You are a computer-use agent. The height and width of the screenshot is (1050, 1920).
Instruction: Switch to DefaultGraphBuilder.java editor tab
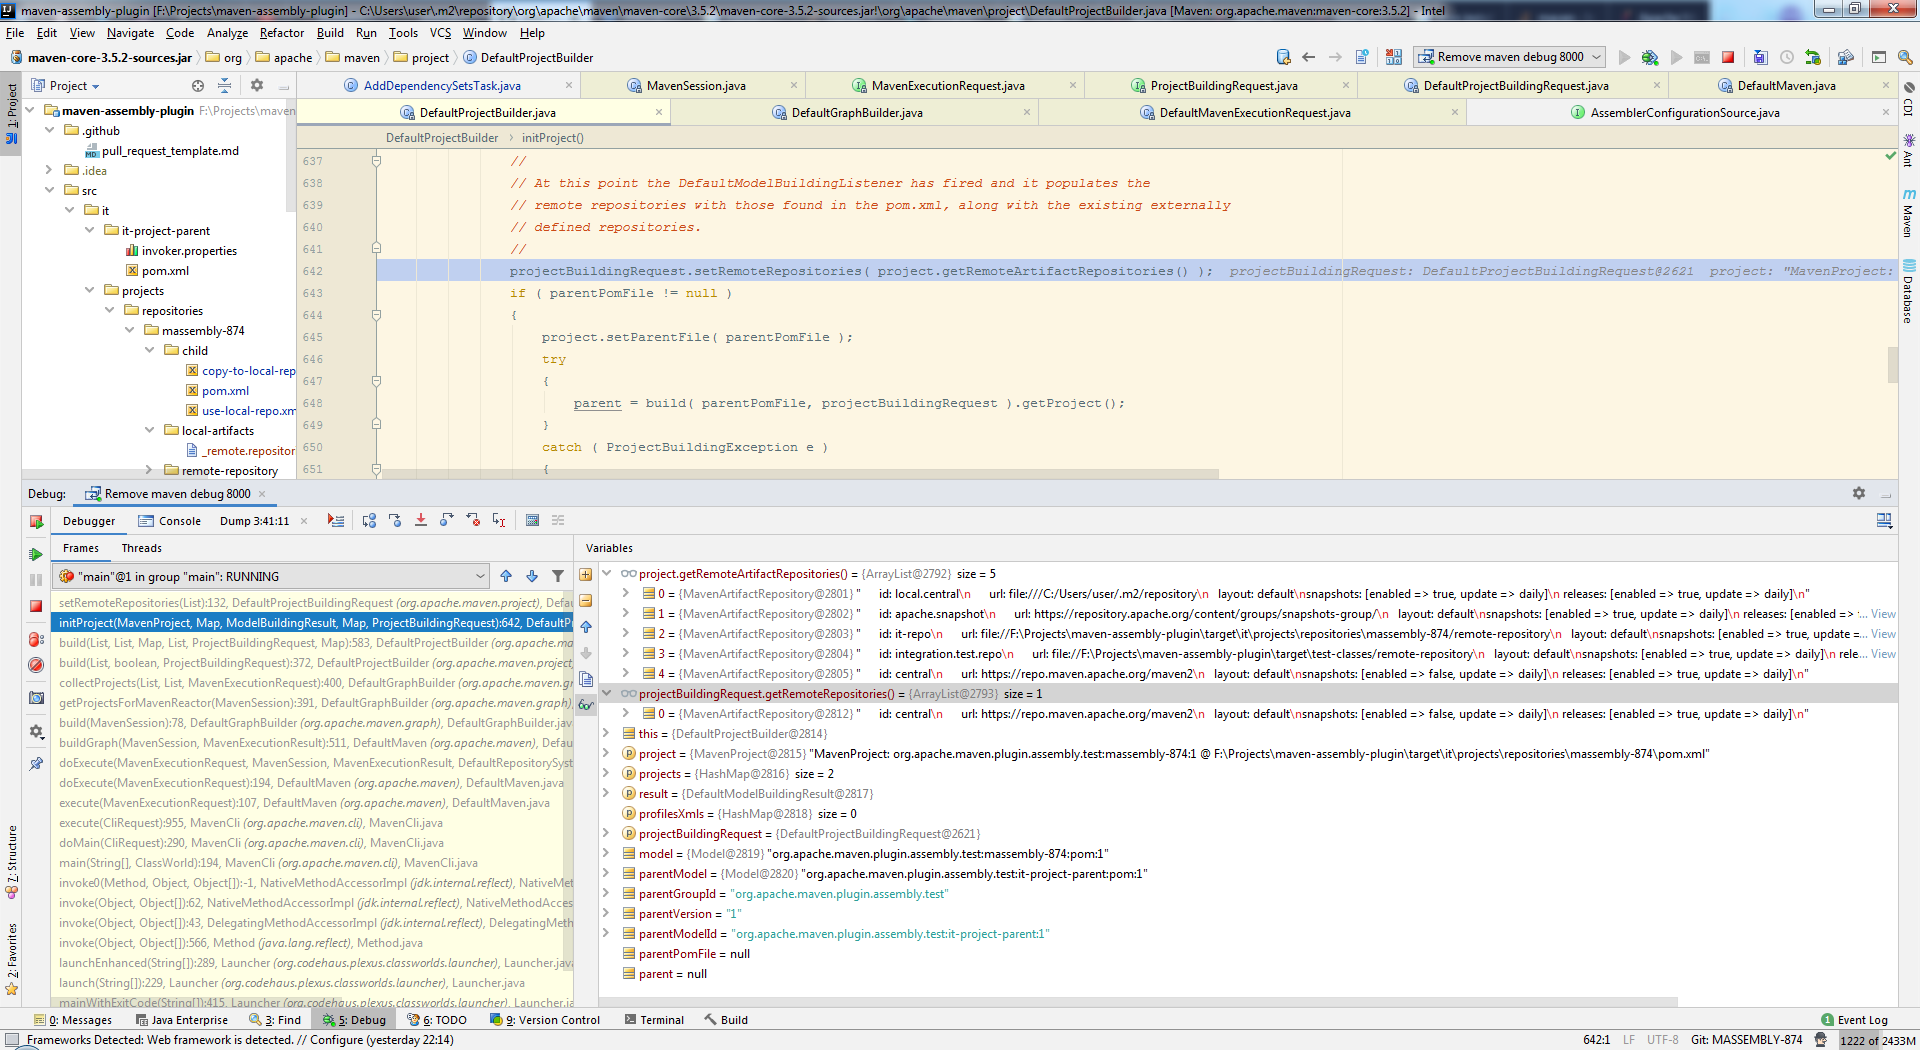coord(857,113)
